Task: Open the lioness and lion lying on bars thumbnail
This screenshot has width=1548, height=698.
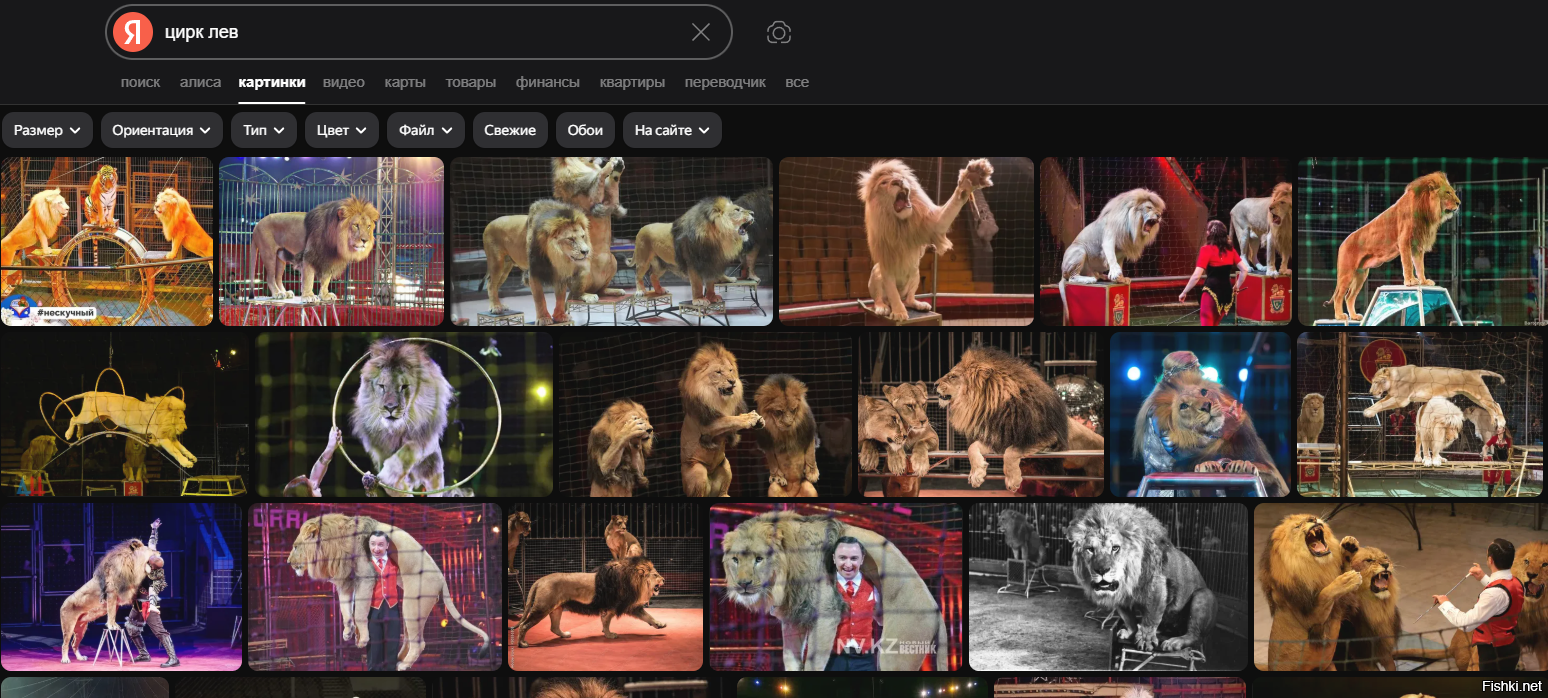Action: click(x=981, y=415)
